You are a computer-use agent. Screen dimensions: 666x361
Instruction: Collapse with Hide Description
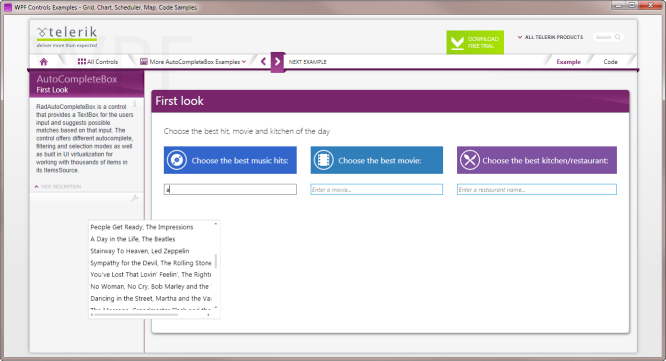(58, 186)
